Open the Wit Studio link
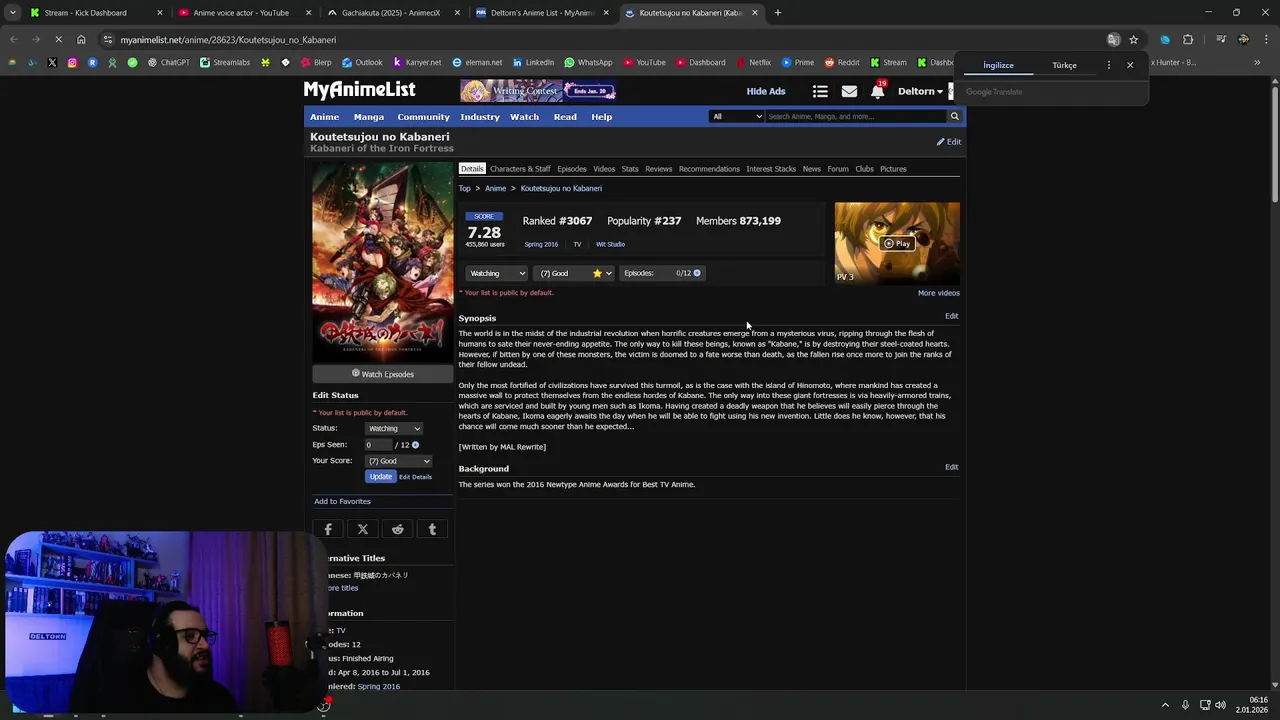The width and height of the screenshot is (1280, 720). [610, 244]
